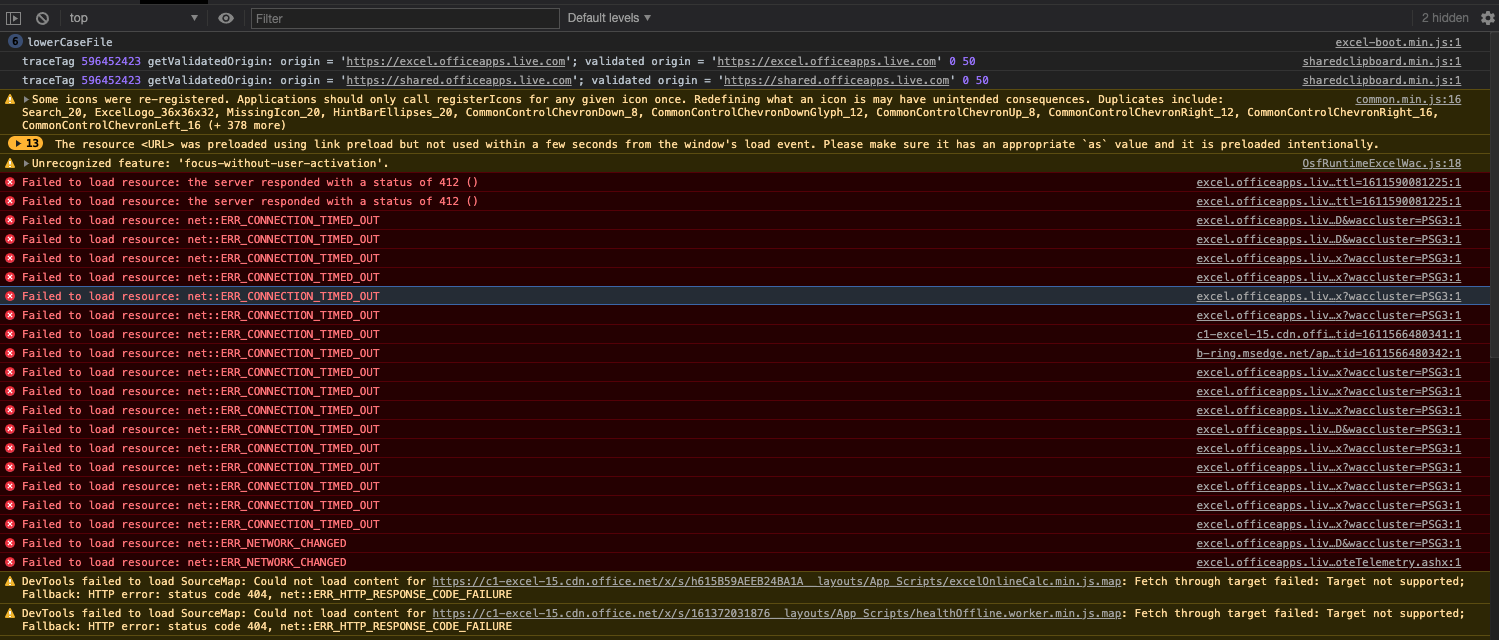The image size is (1499, 640).
Task: Open sharedclipboard.min.js:1 link on the shared.officeapps traceTag row
Action: tap(1381, 80)
